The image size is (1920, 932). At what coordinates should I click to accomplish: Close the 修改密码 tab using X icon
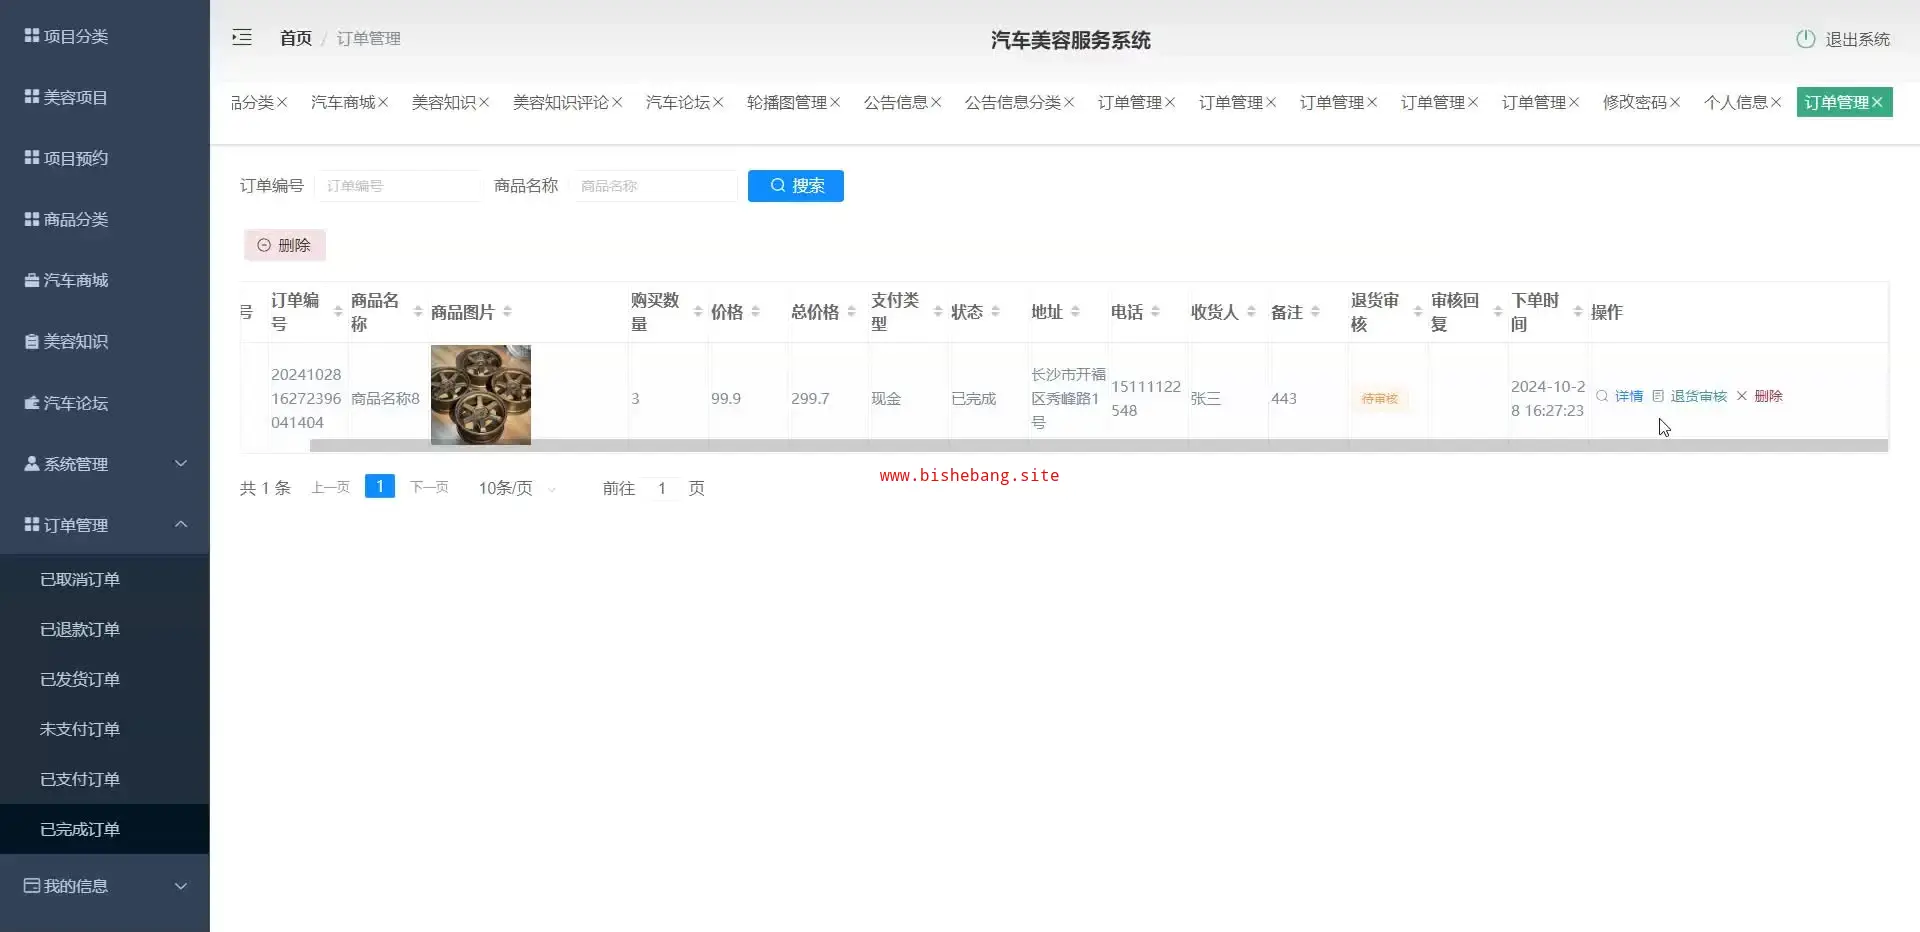click(1675, 103)
